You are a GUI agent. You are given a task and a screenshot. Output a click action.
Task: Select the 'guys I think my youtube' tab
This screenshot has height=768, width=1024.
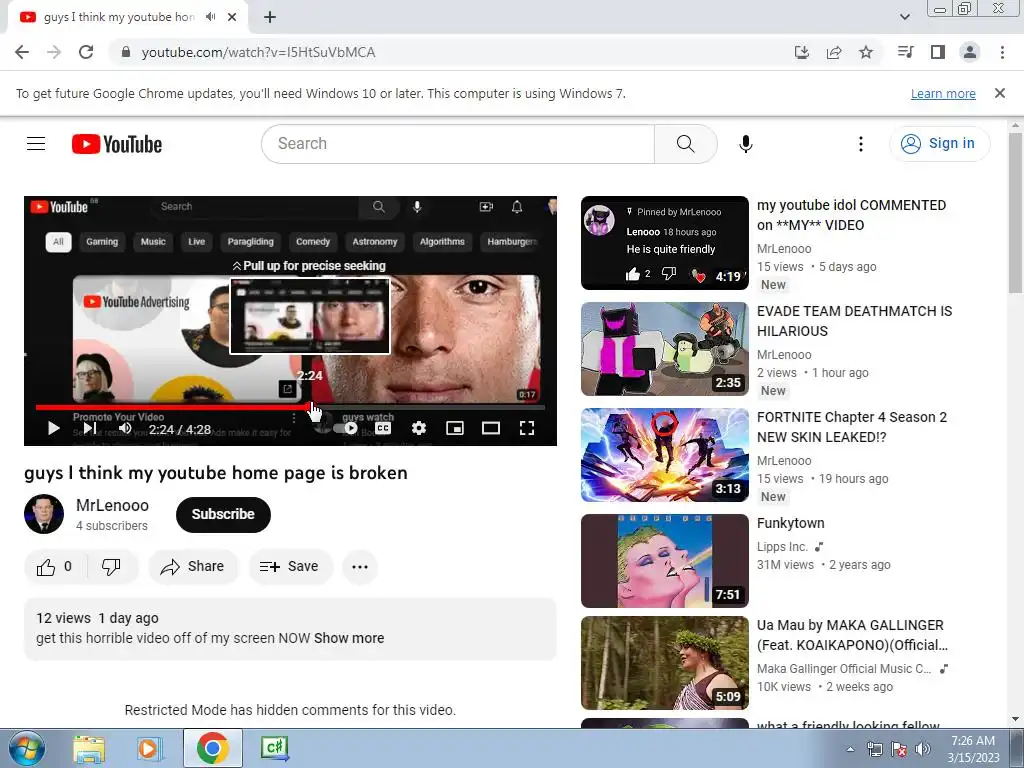[x=119, y=17]
